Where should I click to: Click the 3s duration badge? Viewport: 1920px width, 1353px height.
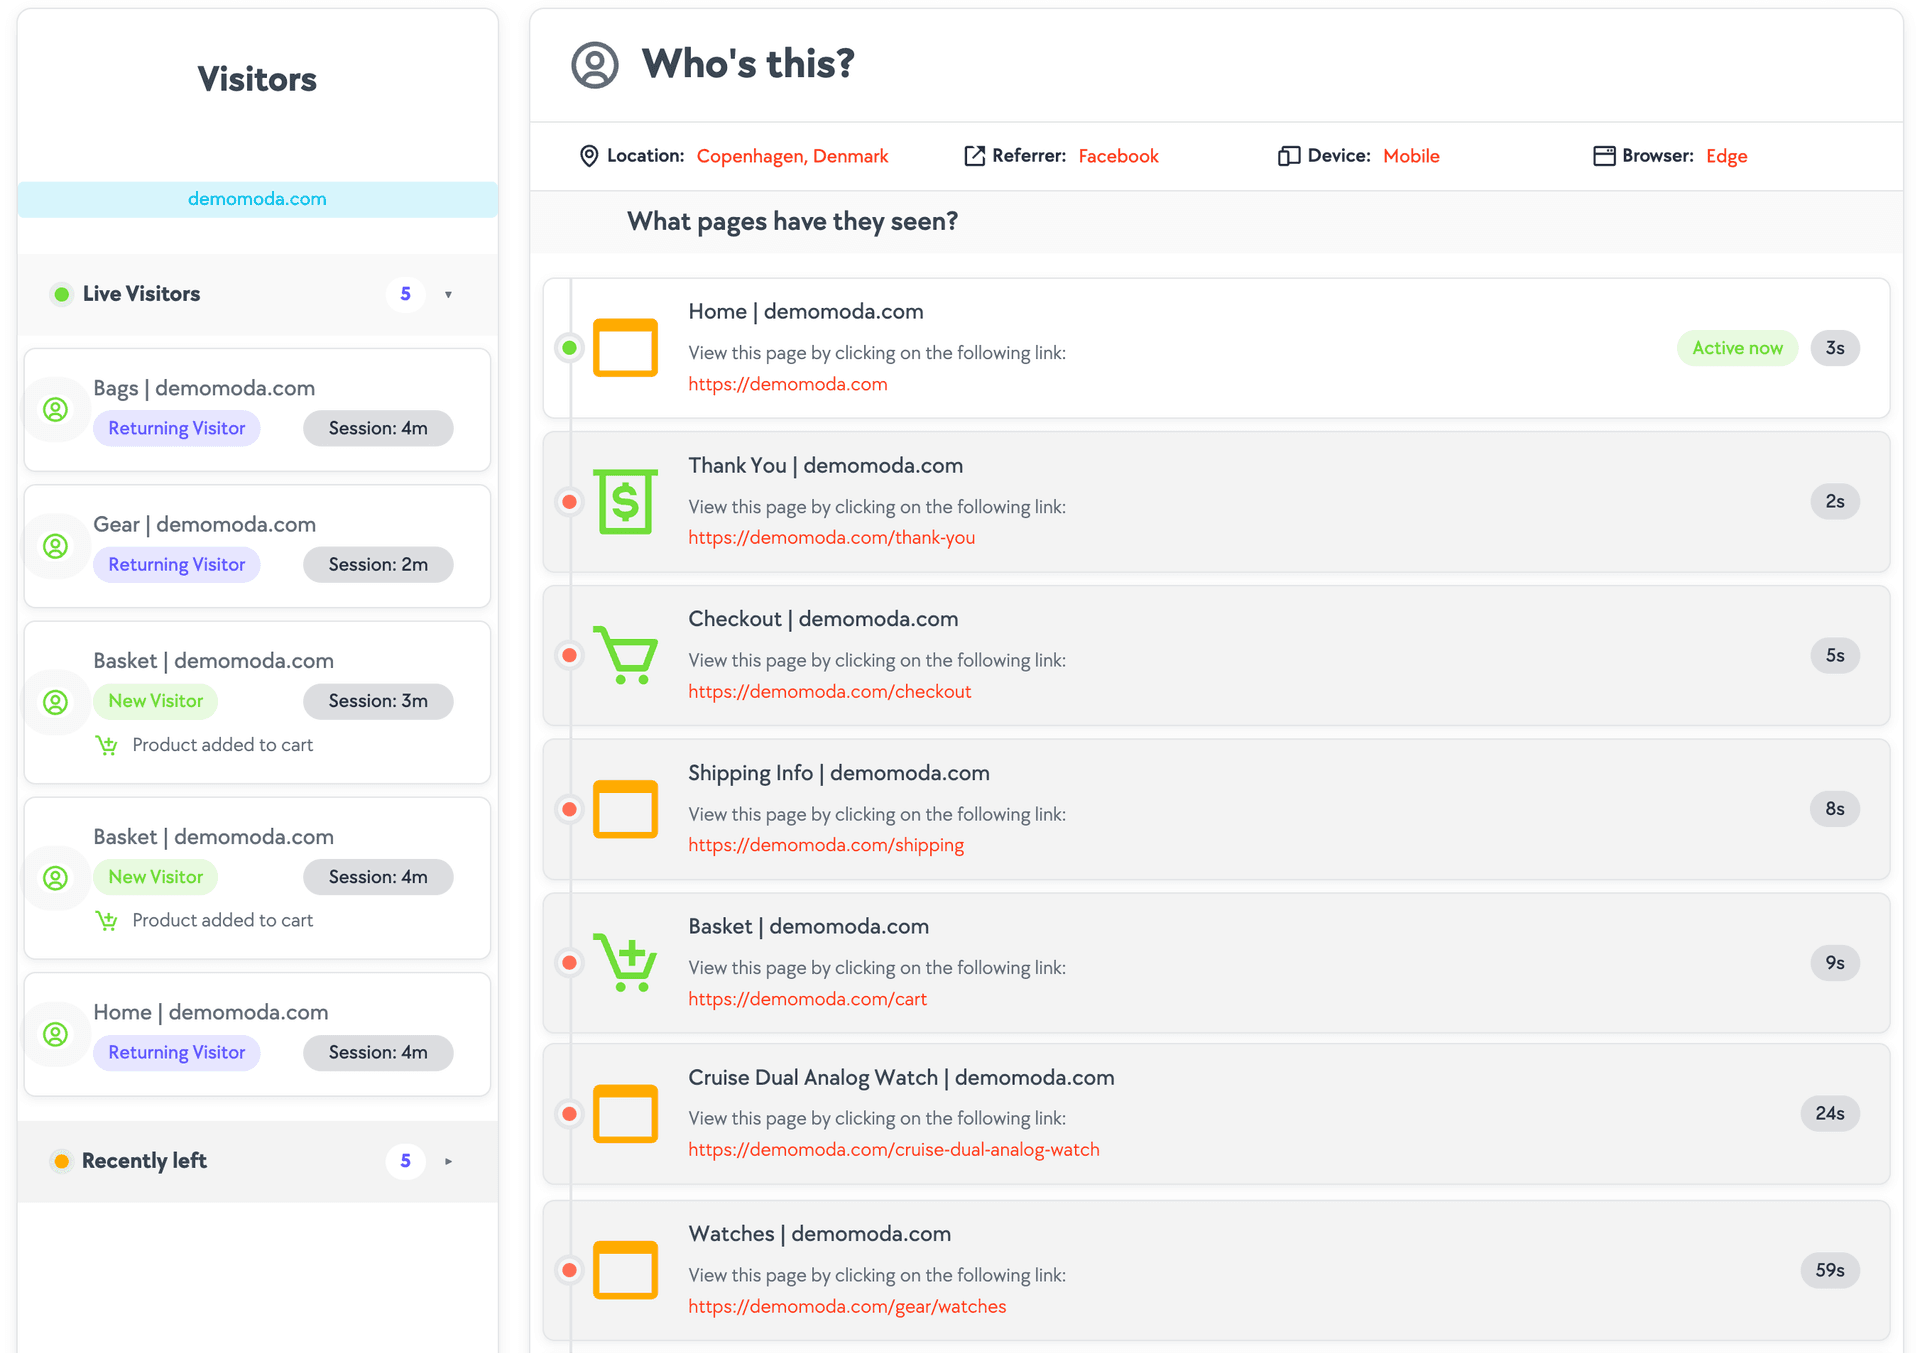[x=1835, y=348]
